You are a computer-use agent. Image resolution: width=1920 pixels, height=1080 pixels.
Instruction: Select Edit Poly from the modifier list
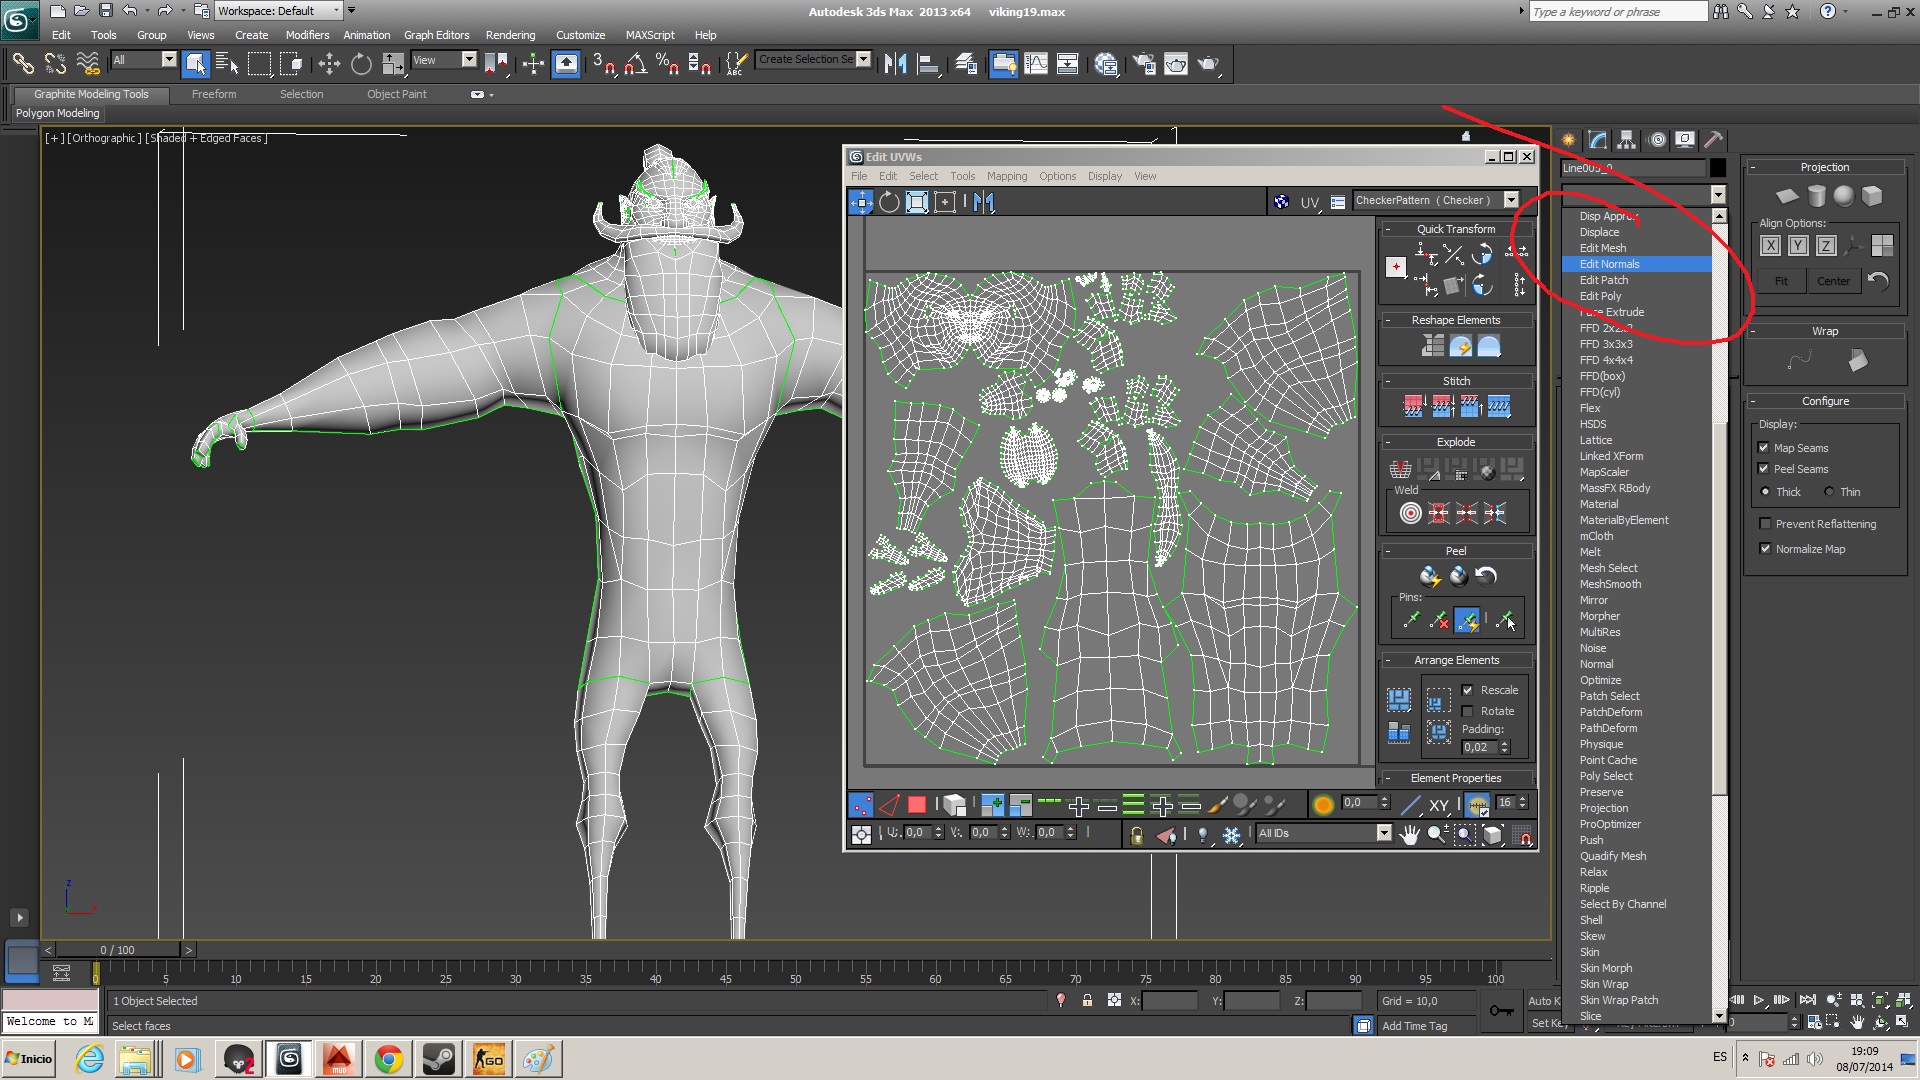1600,296
